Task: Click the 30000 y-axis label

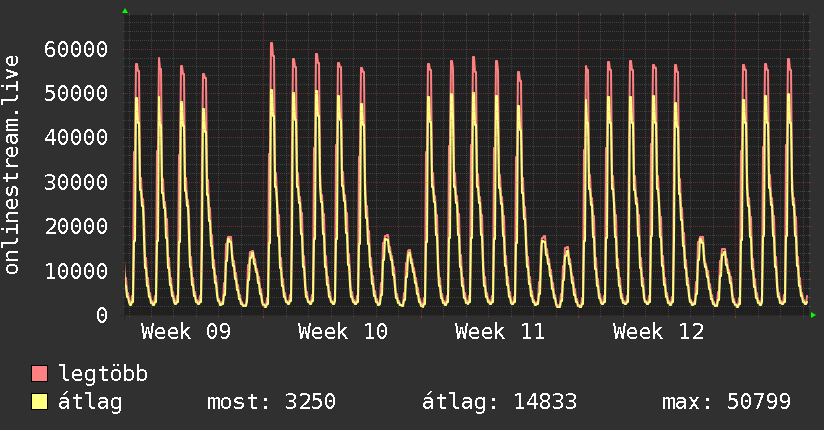Action: pyautogui.click(x=76, y=182)
